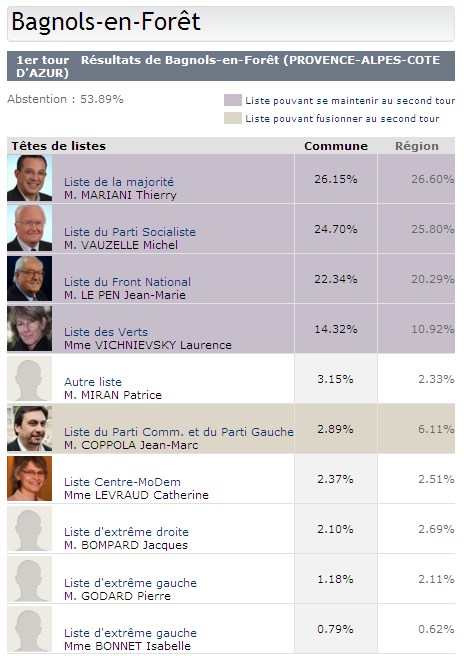Image resolution: width=464 pixels, height=656 pixels.
Task: Click Michel Vauzelle's portrait photo
Action: pyautogui.click(x=30, y=228)
